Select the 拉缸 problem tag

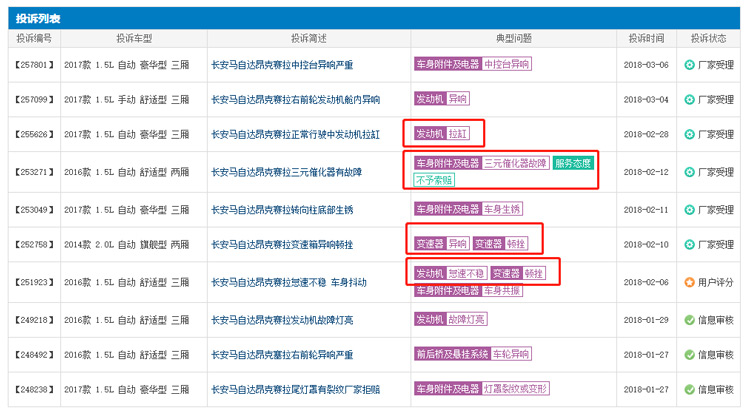tap(457, 133)
